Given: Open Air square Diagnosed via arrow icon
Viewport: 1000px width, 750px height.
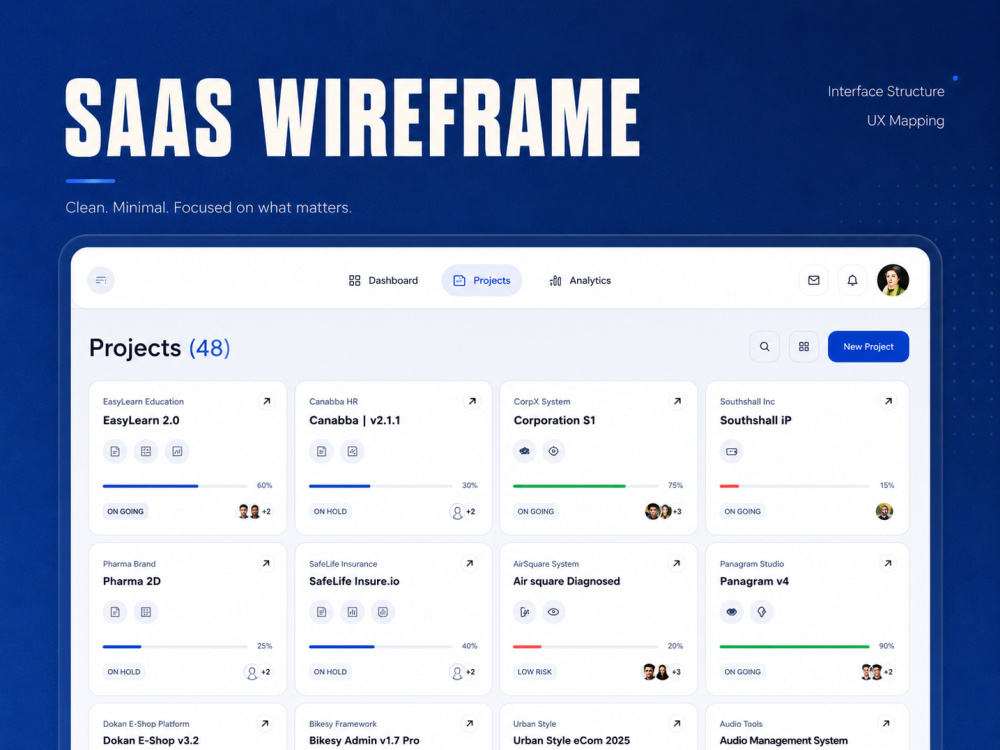Looking at the screenshot, I should click(x=677, y=563).
